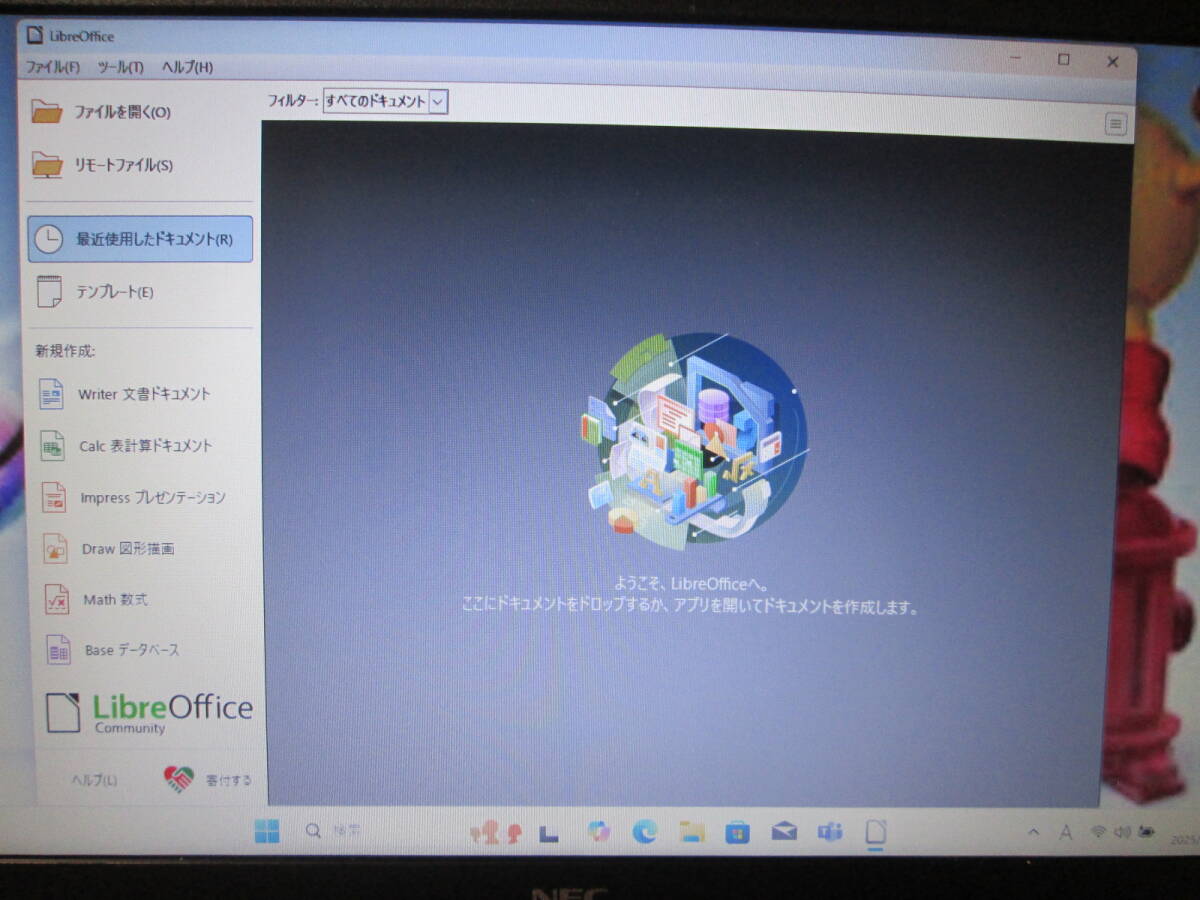Click the Math formula icon

56,600
